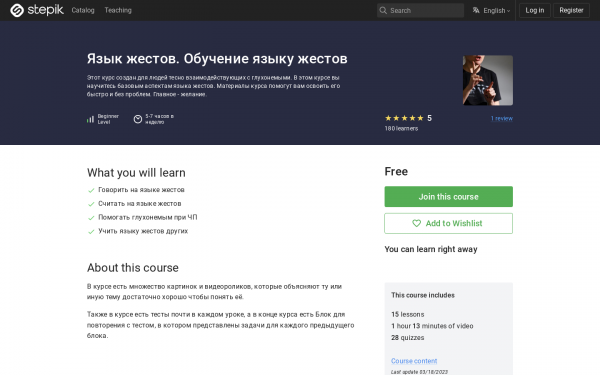Focus the Search input field
600x375 pixels.
point(420,10)
